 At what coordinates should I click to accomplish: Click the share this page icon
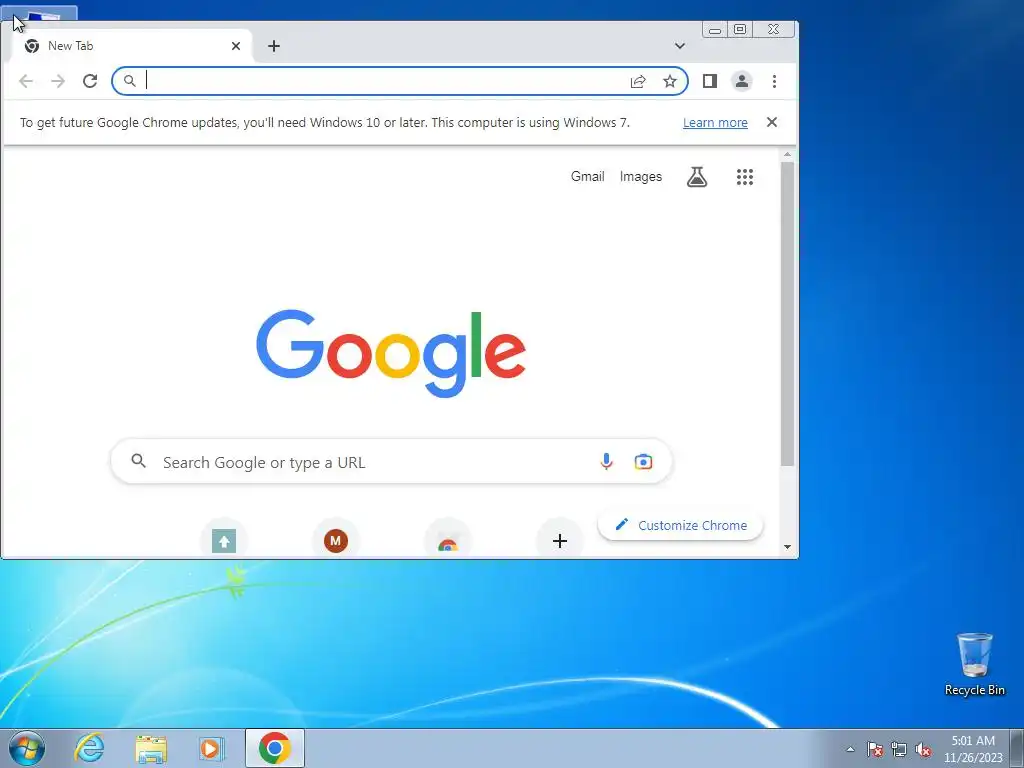tap(638, 81)
